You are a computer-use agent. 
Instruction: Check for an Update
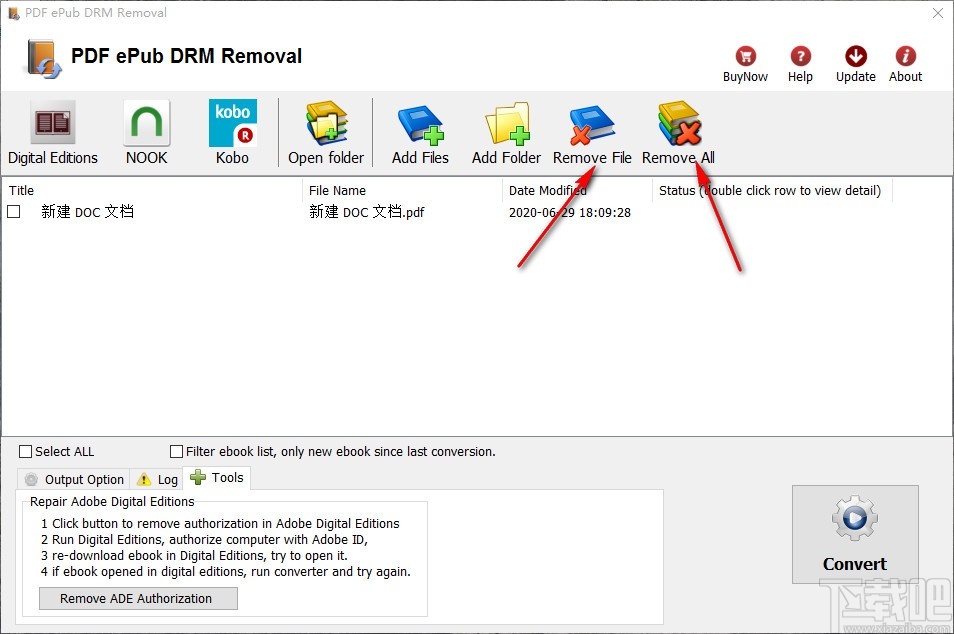855,64
